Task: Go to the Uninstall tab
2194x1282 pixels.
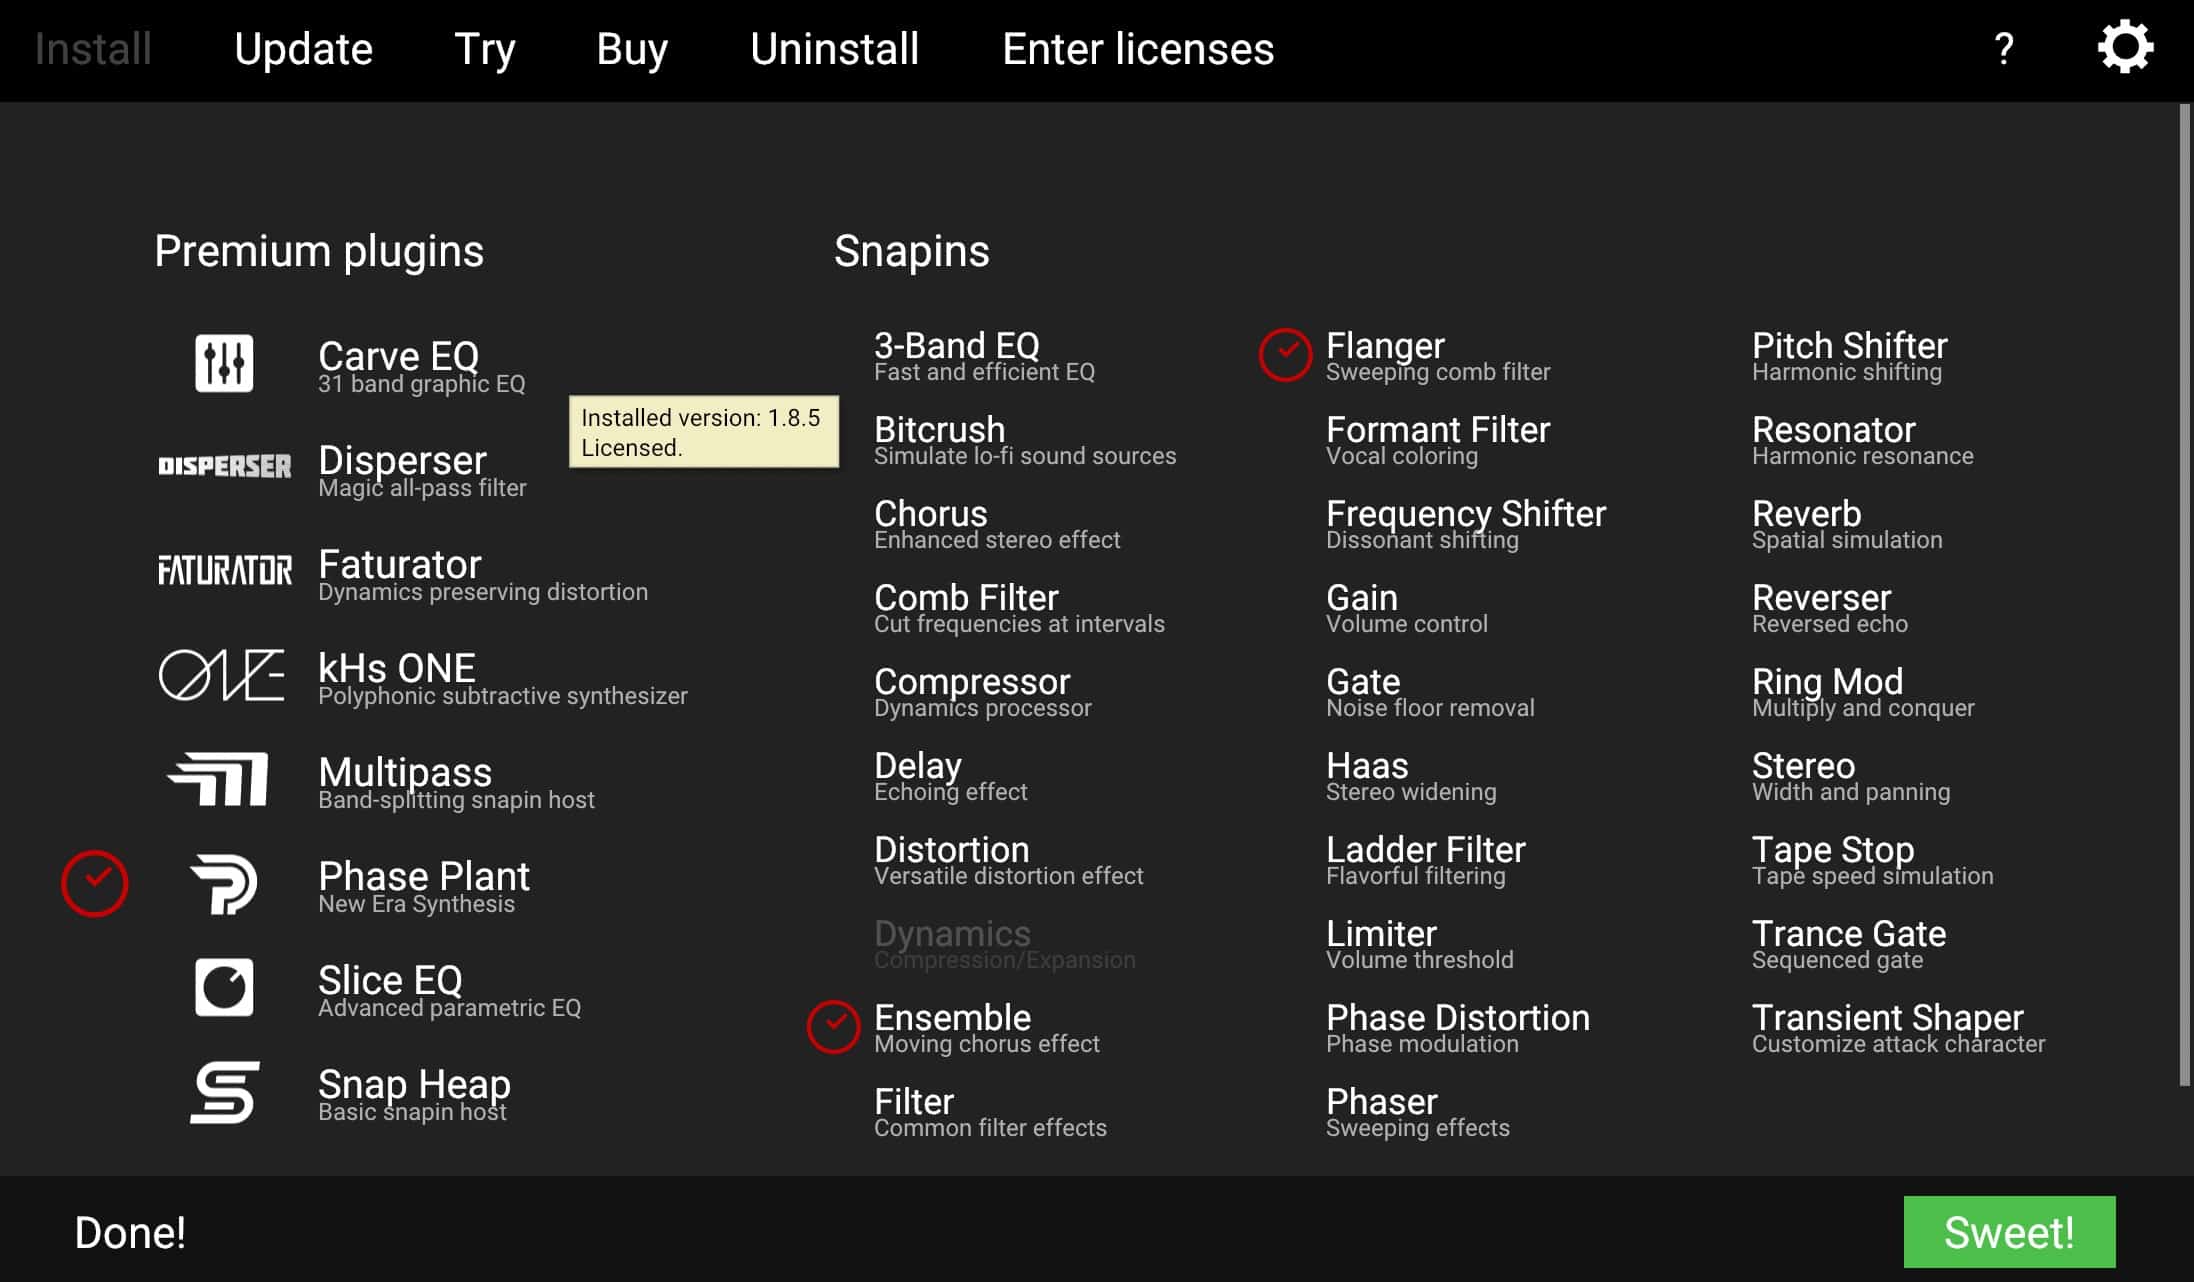Action: coord(835,49)
